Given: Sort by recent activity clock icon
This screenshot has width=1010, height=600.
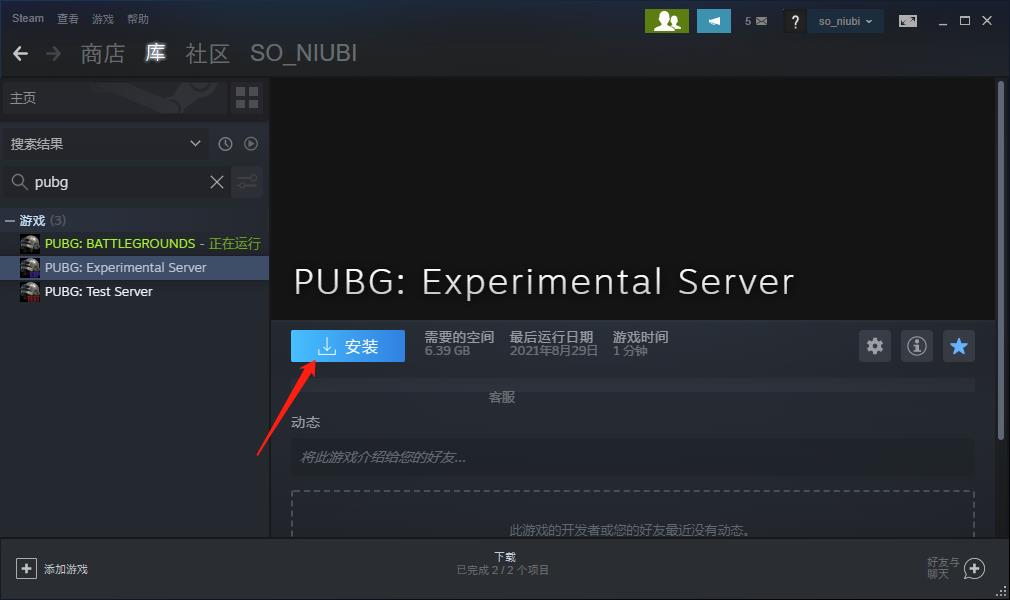Looking at the screenshot, I should tap(225, 144).
